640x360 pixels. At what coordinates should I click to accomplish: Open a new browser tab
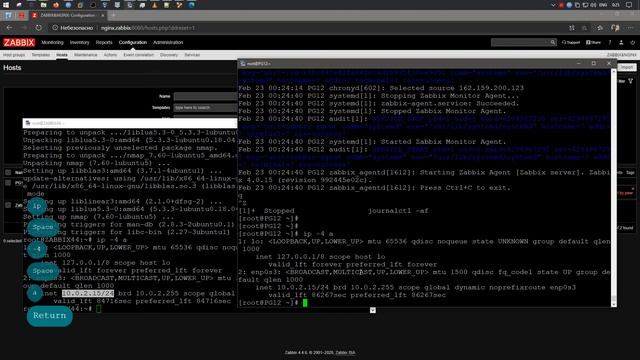pyautogui.click(x=113, y=16)
